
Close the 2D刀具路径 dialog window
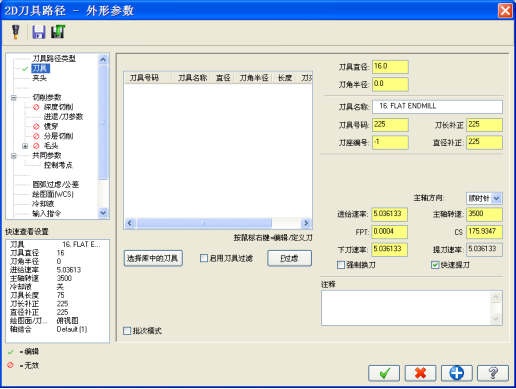point(505,11)
